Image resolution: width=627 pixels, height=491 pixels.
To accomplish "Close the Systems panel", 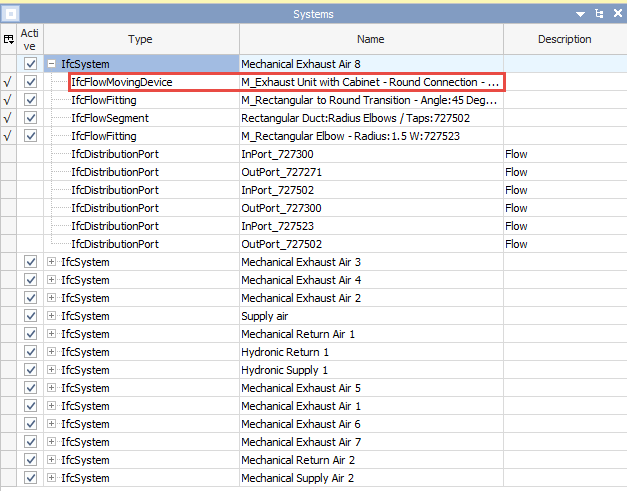I will coord(615,14).
